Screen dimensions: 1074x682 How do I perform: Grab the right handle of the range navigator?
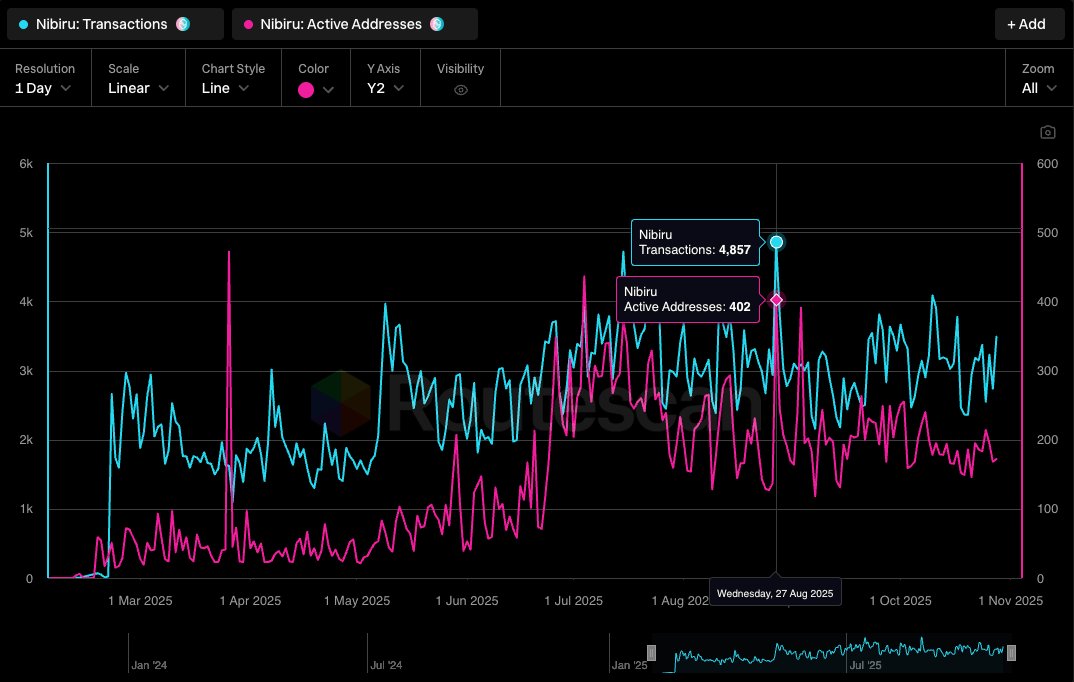tap(1011, 653)
